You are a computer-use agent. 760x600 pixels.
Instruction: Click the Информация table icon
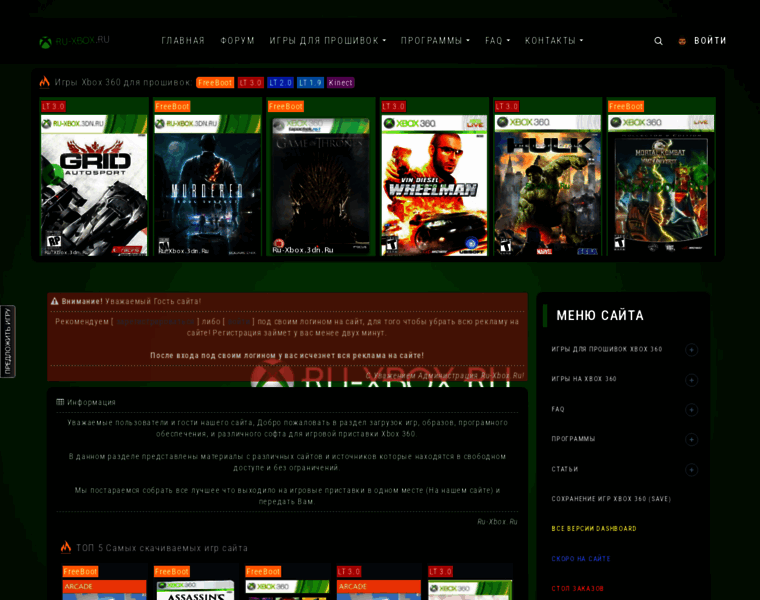[x=60, y=402]
